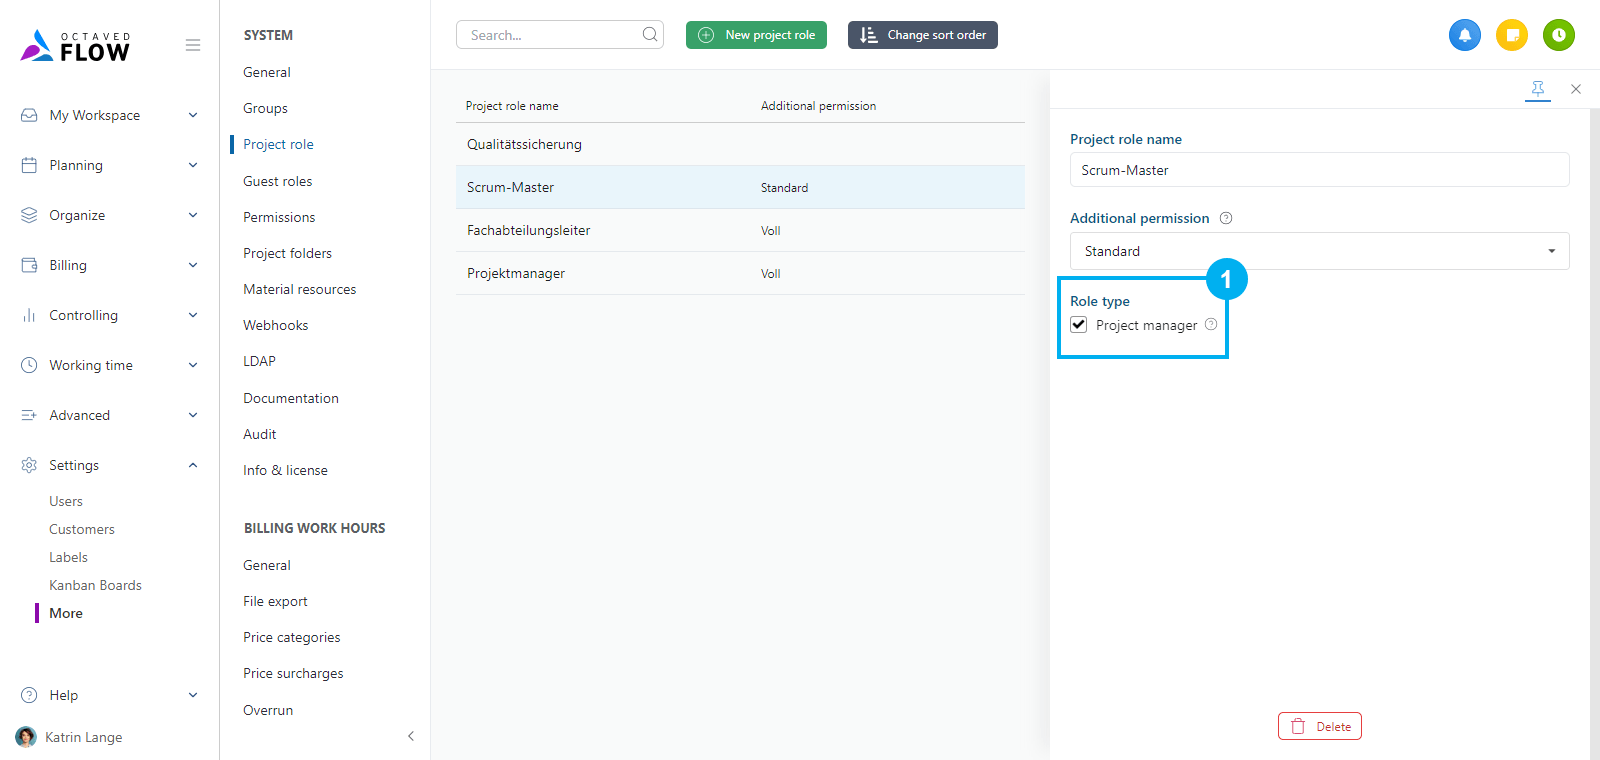1600x760 pixels.
Task: Select the Fachabteilungsleiter role row
Action: (740, 230)
